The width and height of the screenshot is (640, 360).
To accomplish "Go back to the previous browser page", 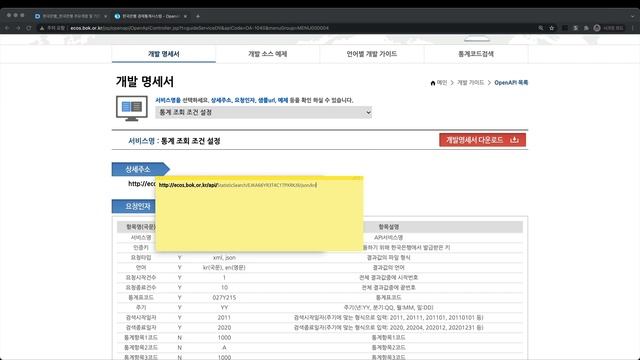I will (7, 28).
